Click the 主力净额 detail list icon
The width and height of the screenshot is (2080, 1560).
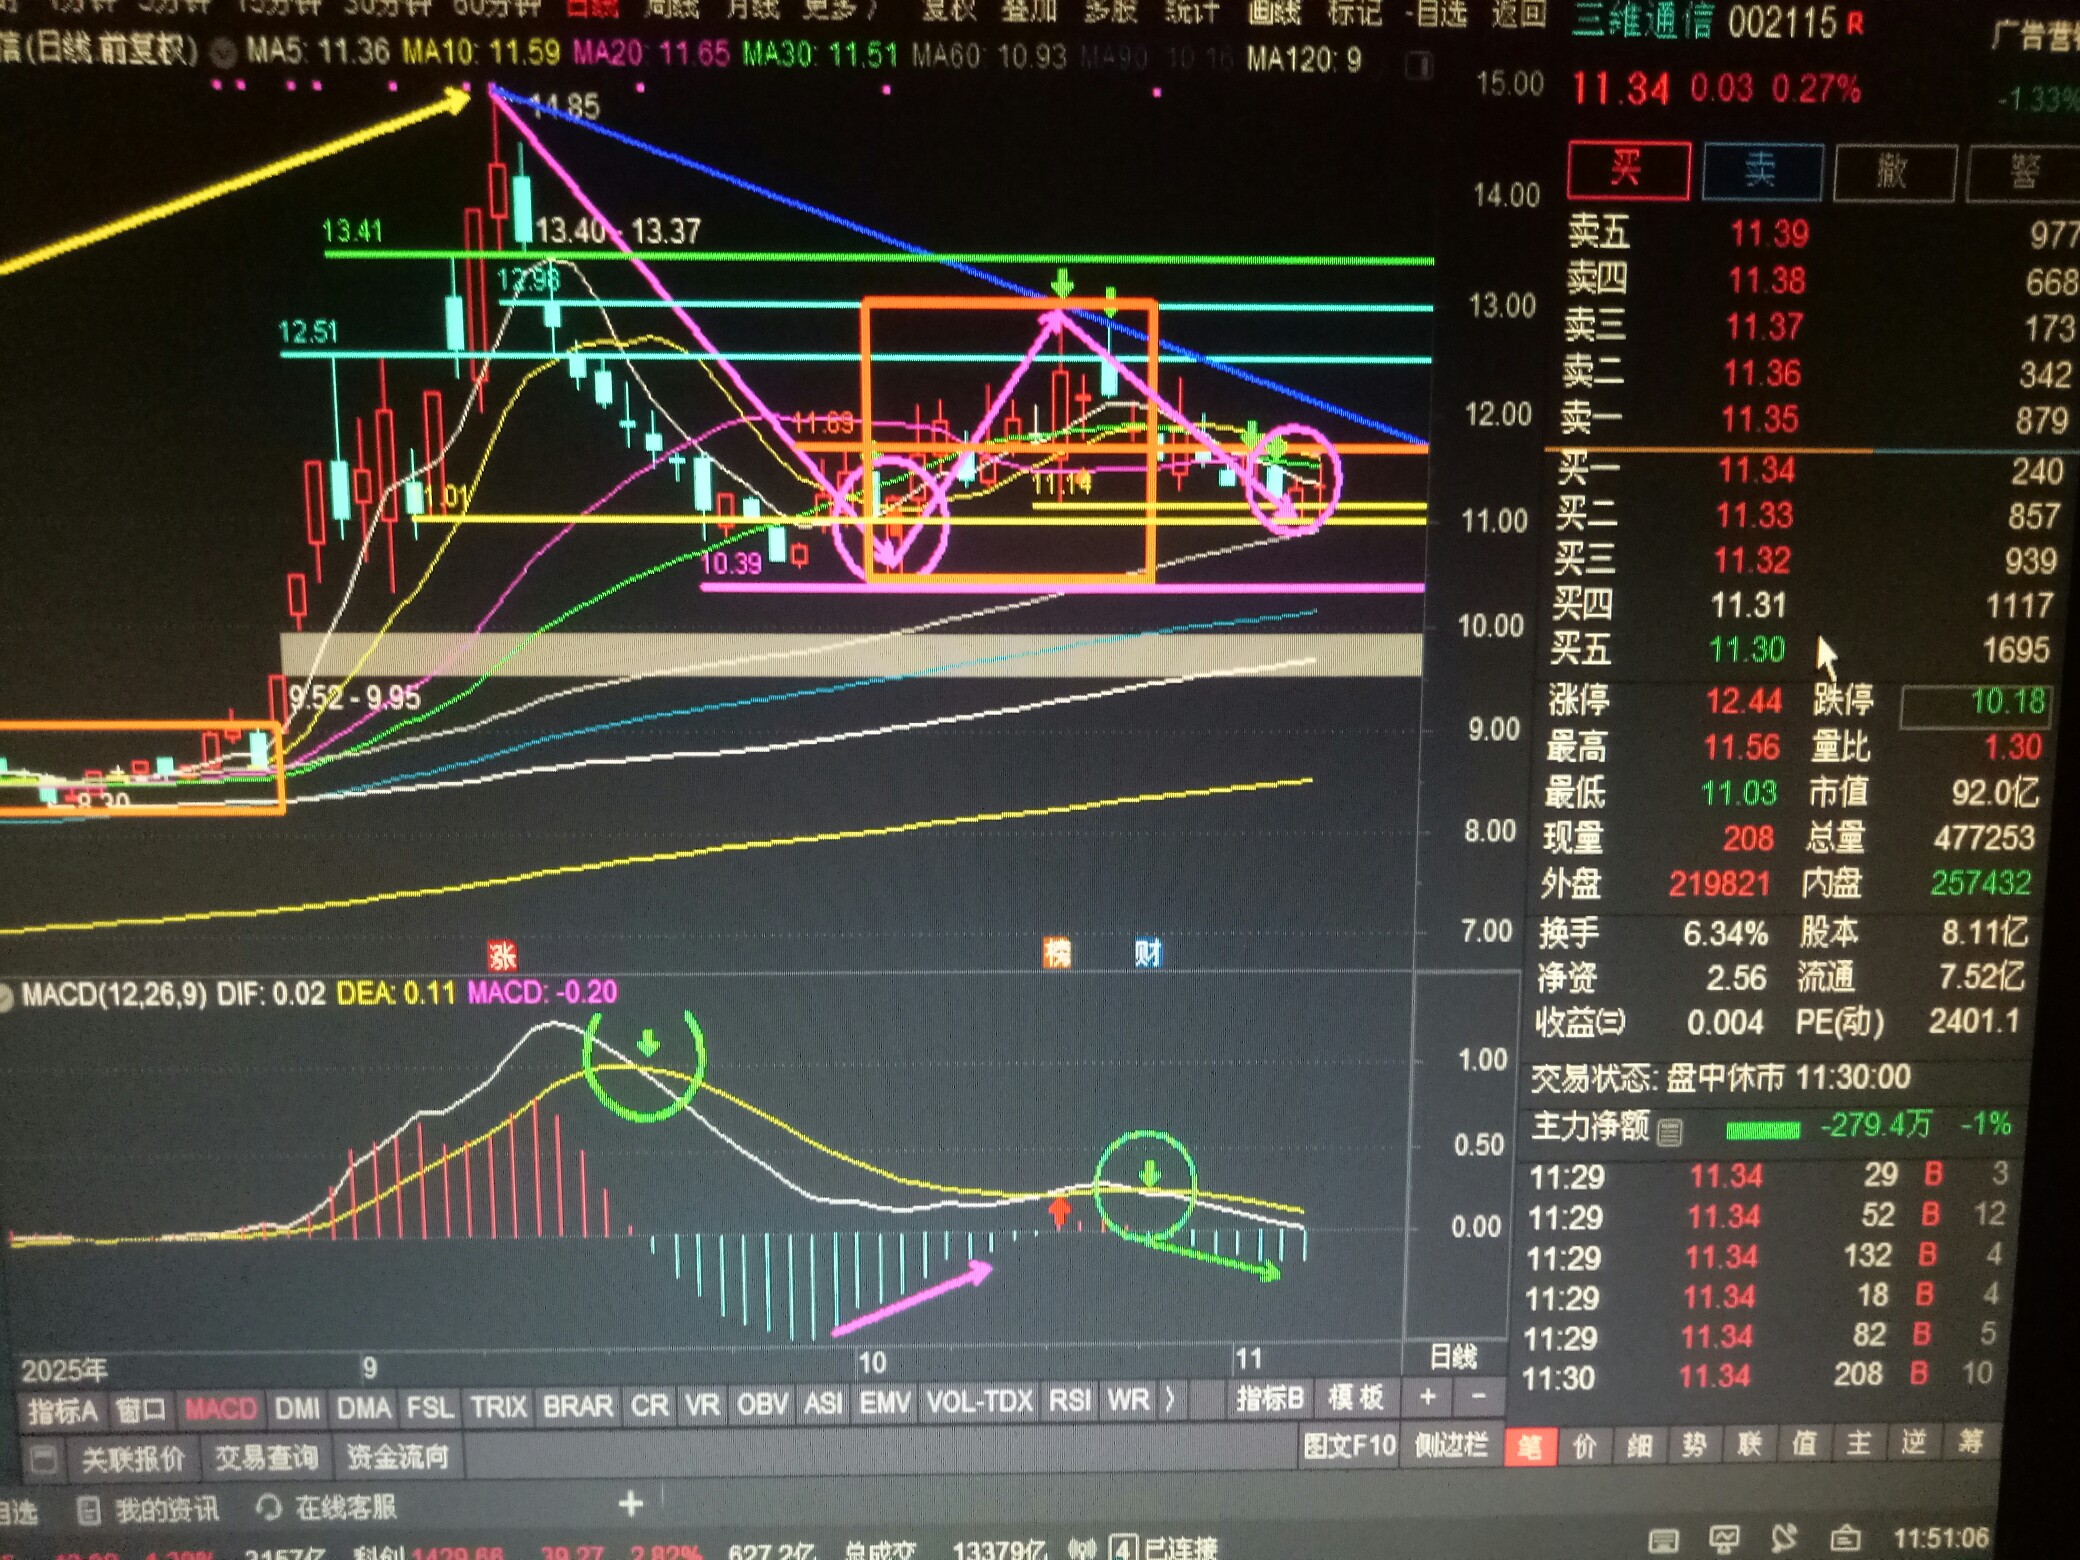point(1669,1131)
